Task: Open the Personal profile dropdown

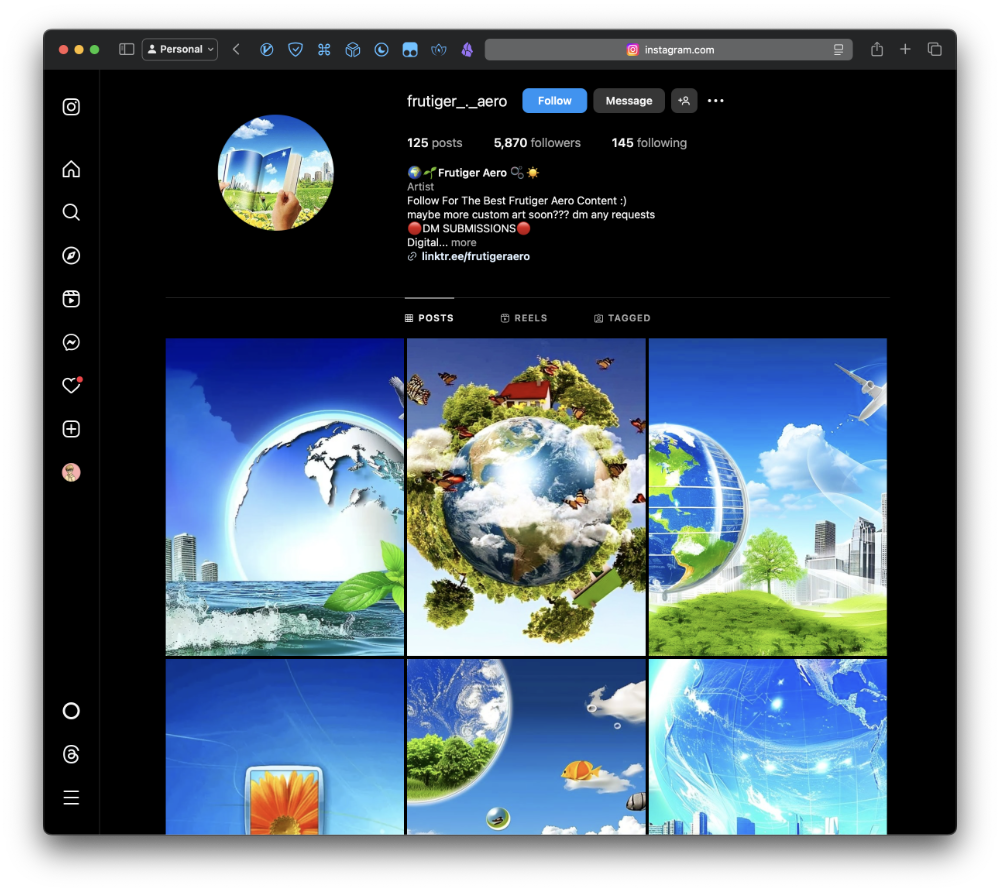Action: (180, 49)
